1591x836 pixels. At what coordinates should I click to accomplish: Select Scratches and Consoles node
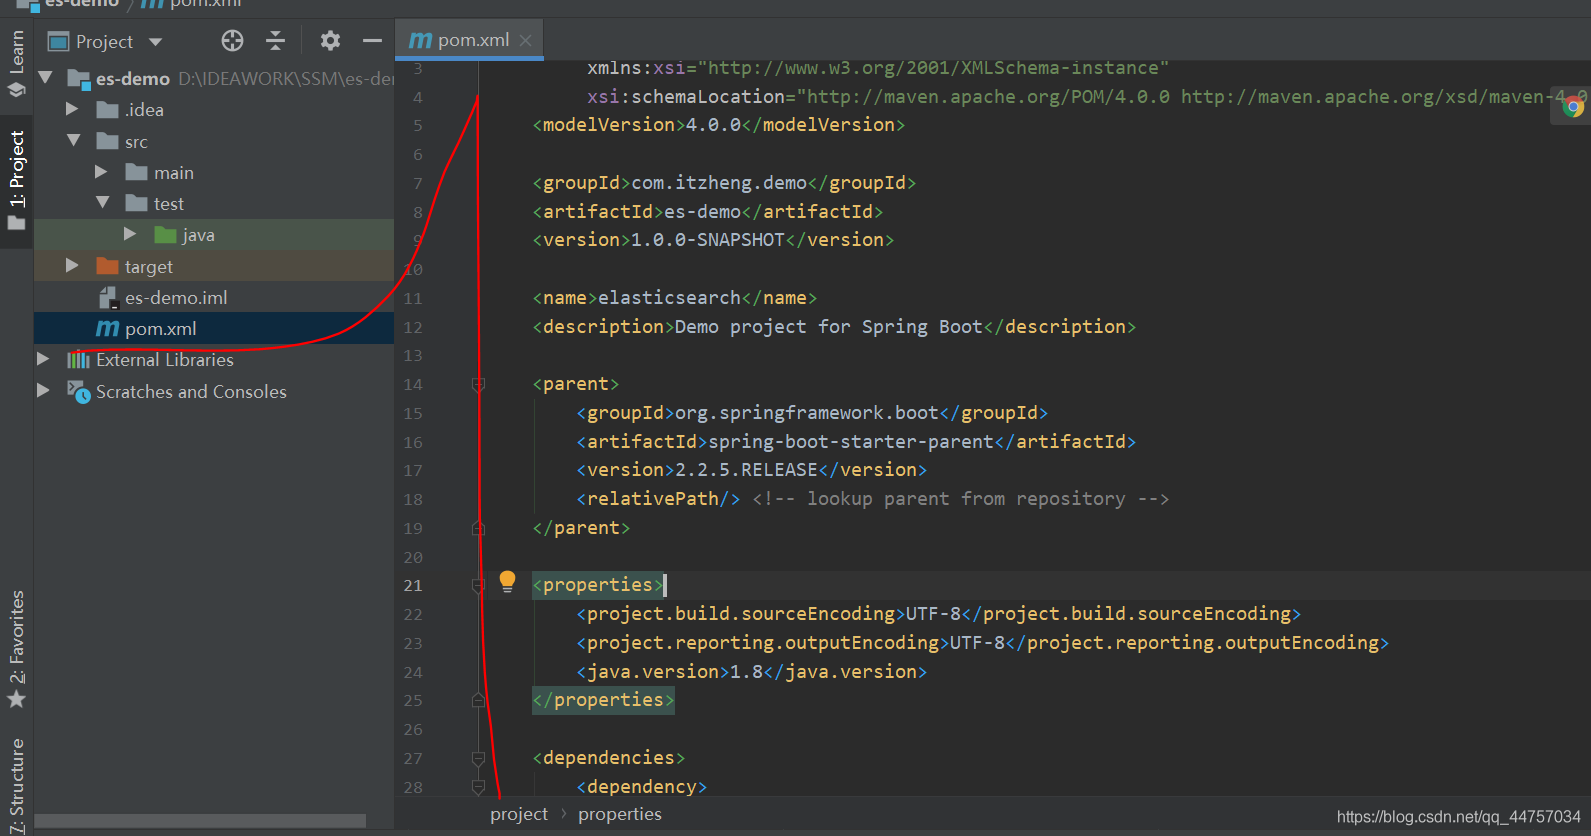click(x=214, y=391)
